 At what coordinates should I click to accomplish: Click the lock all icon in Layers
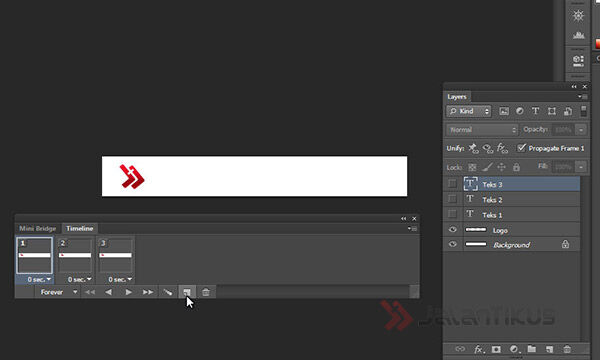tap(516, 167)
